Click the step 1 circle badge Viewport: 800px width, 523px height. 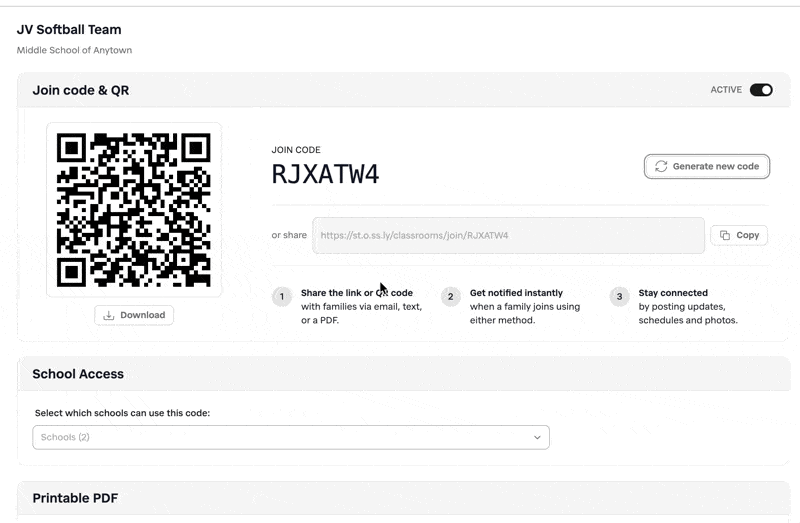click(x=282, y=296)
